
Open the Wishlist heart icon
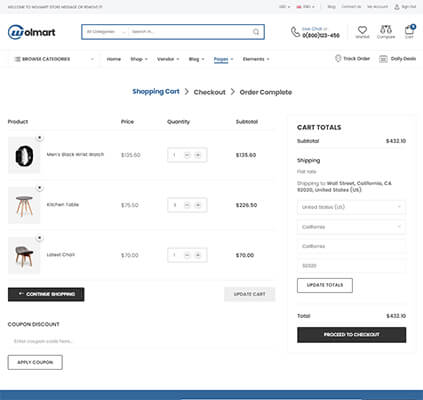(x=362, y=30)
